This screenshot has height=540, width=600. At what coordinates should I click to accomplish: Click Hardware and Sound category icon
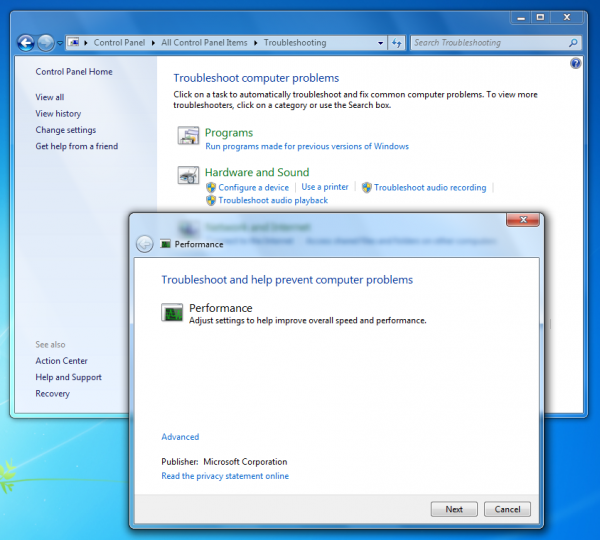click(188, 175)
